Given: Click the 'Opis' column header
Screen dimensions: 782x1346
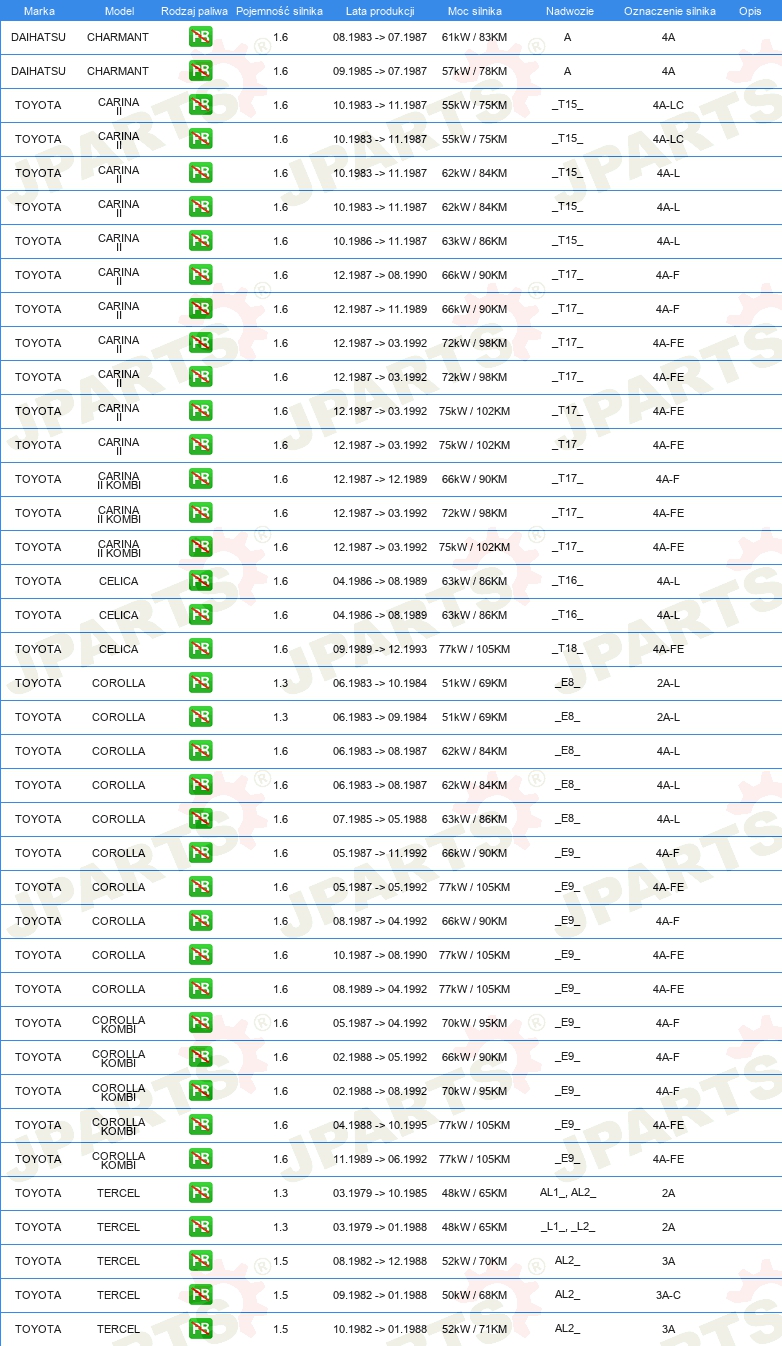Looking at the screenshot, I should pos(749,11).
